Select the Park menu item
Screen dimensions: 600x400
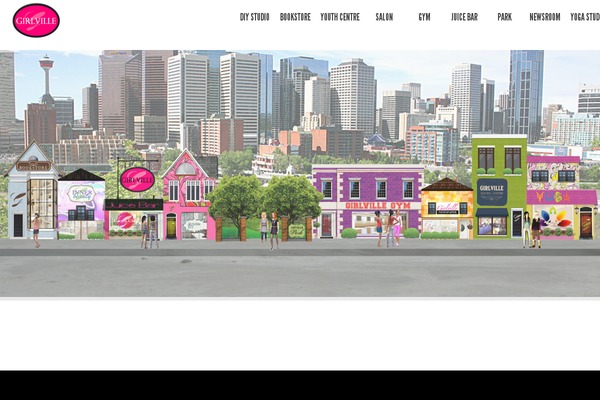(504, 17)
